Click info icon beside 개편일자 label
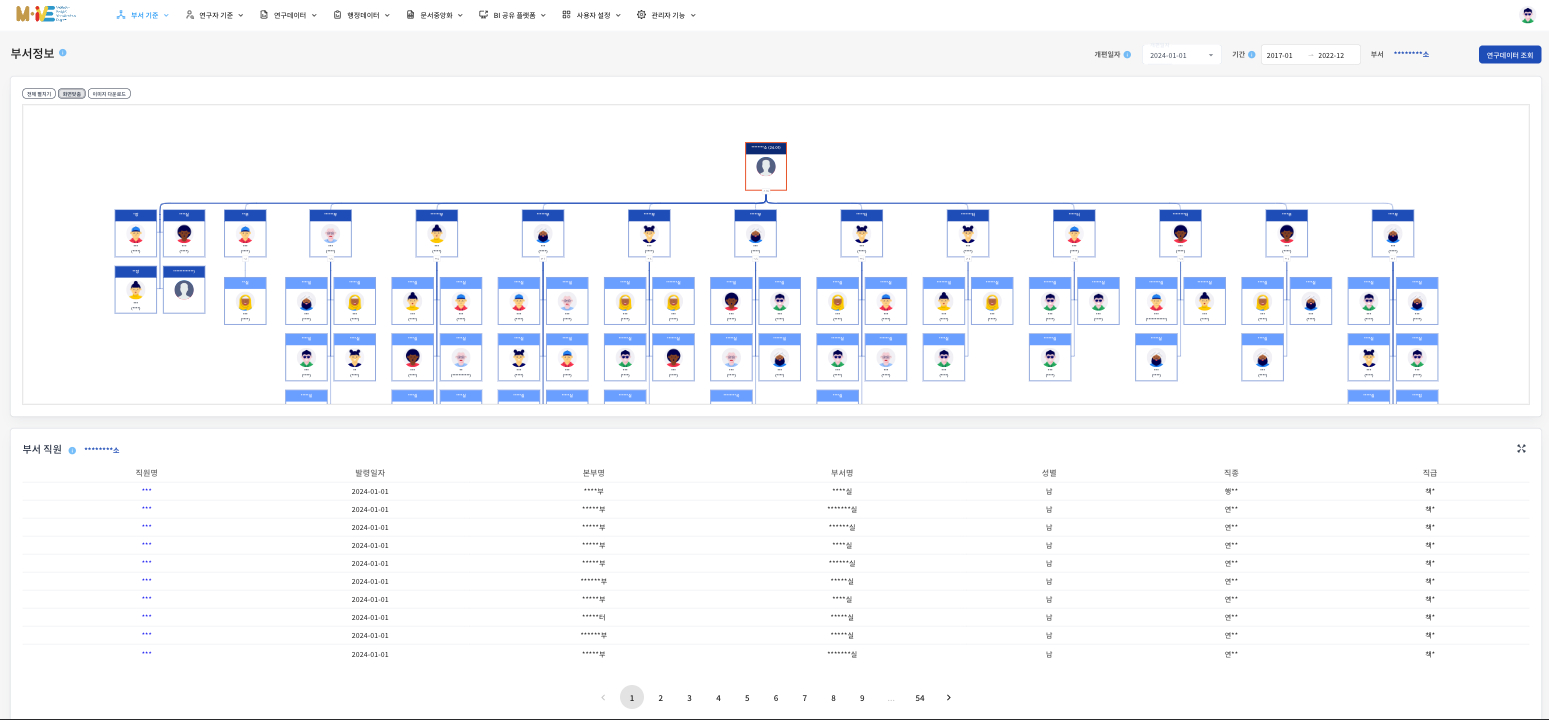Image resolution: width=1549 pixels, height=720 pixels. (1127, 55)
